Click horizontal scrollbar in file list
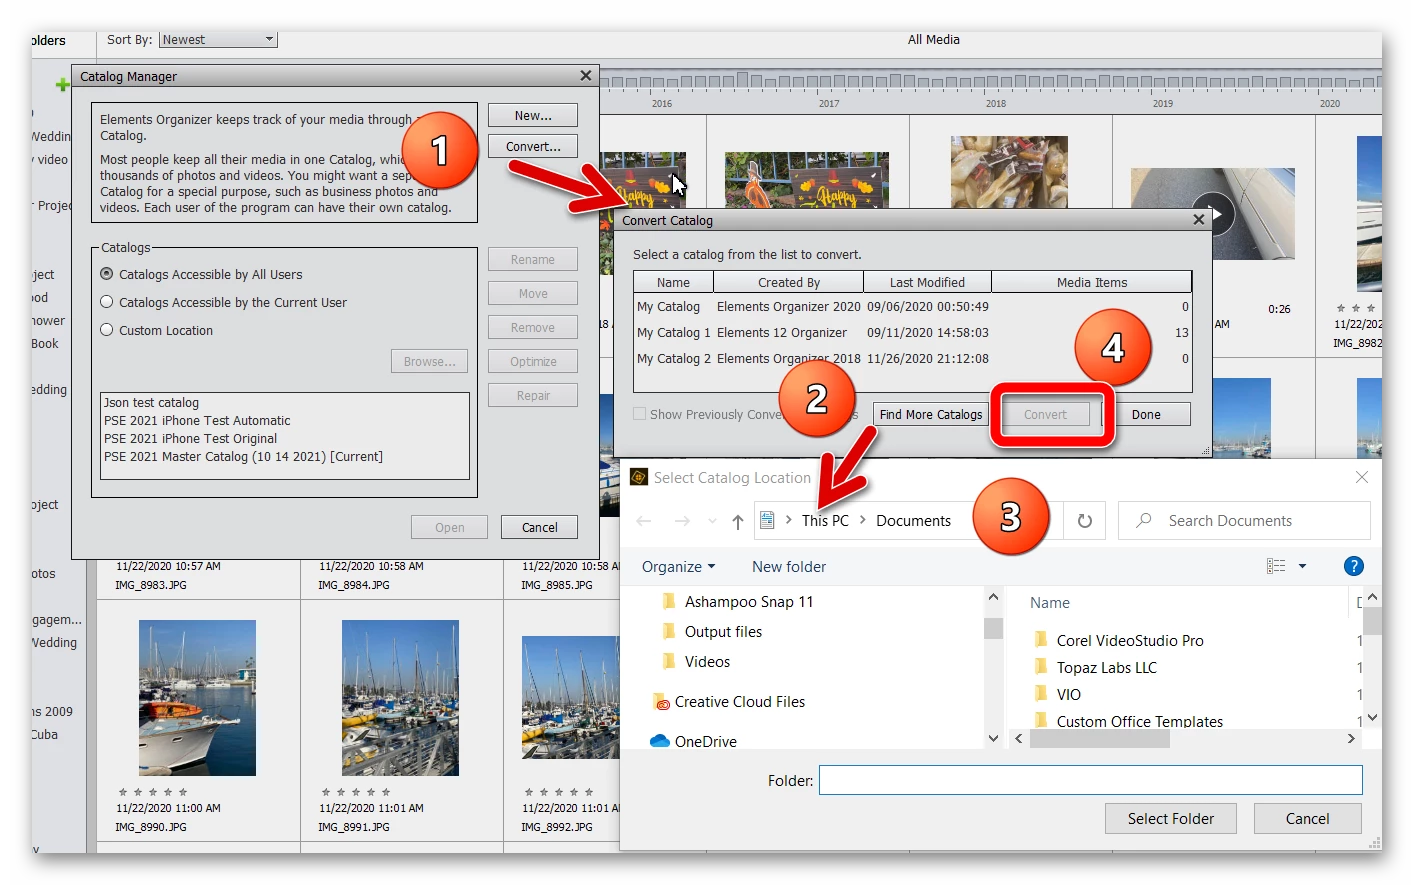The width and height of the screenshot is (1414, 885). 1100,739
